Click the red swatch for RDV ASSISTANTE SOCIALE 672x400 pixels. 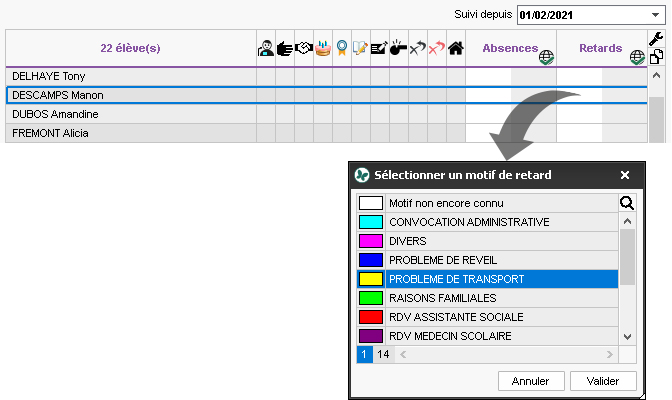point(371,317)
